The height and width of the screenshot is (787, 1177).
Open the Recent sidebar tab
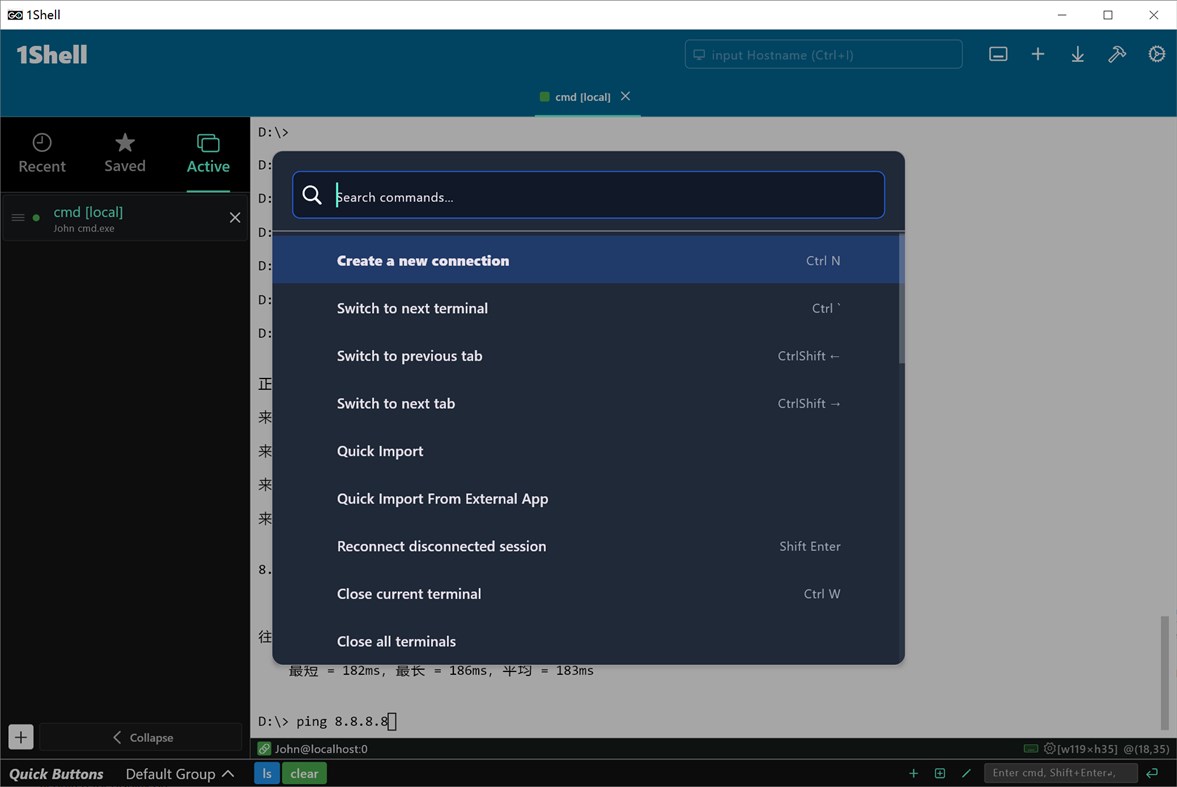click(42, 154)
